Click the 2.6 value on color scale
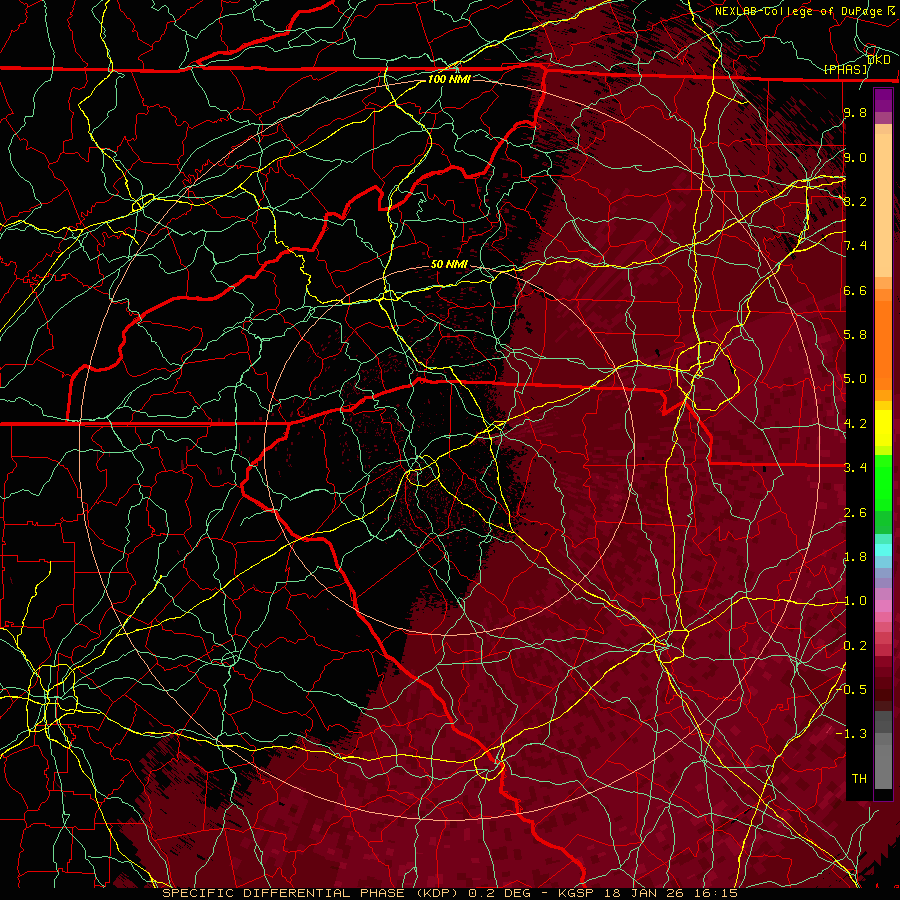 [855, 512]
